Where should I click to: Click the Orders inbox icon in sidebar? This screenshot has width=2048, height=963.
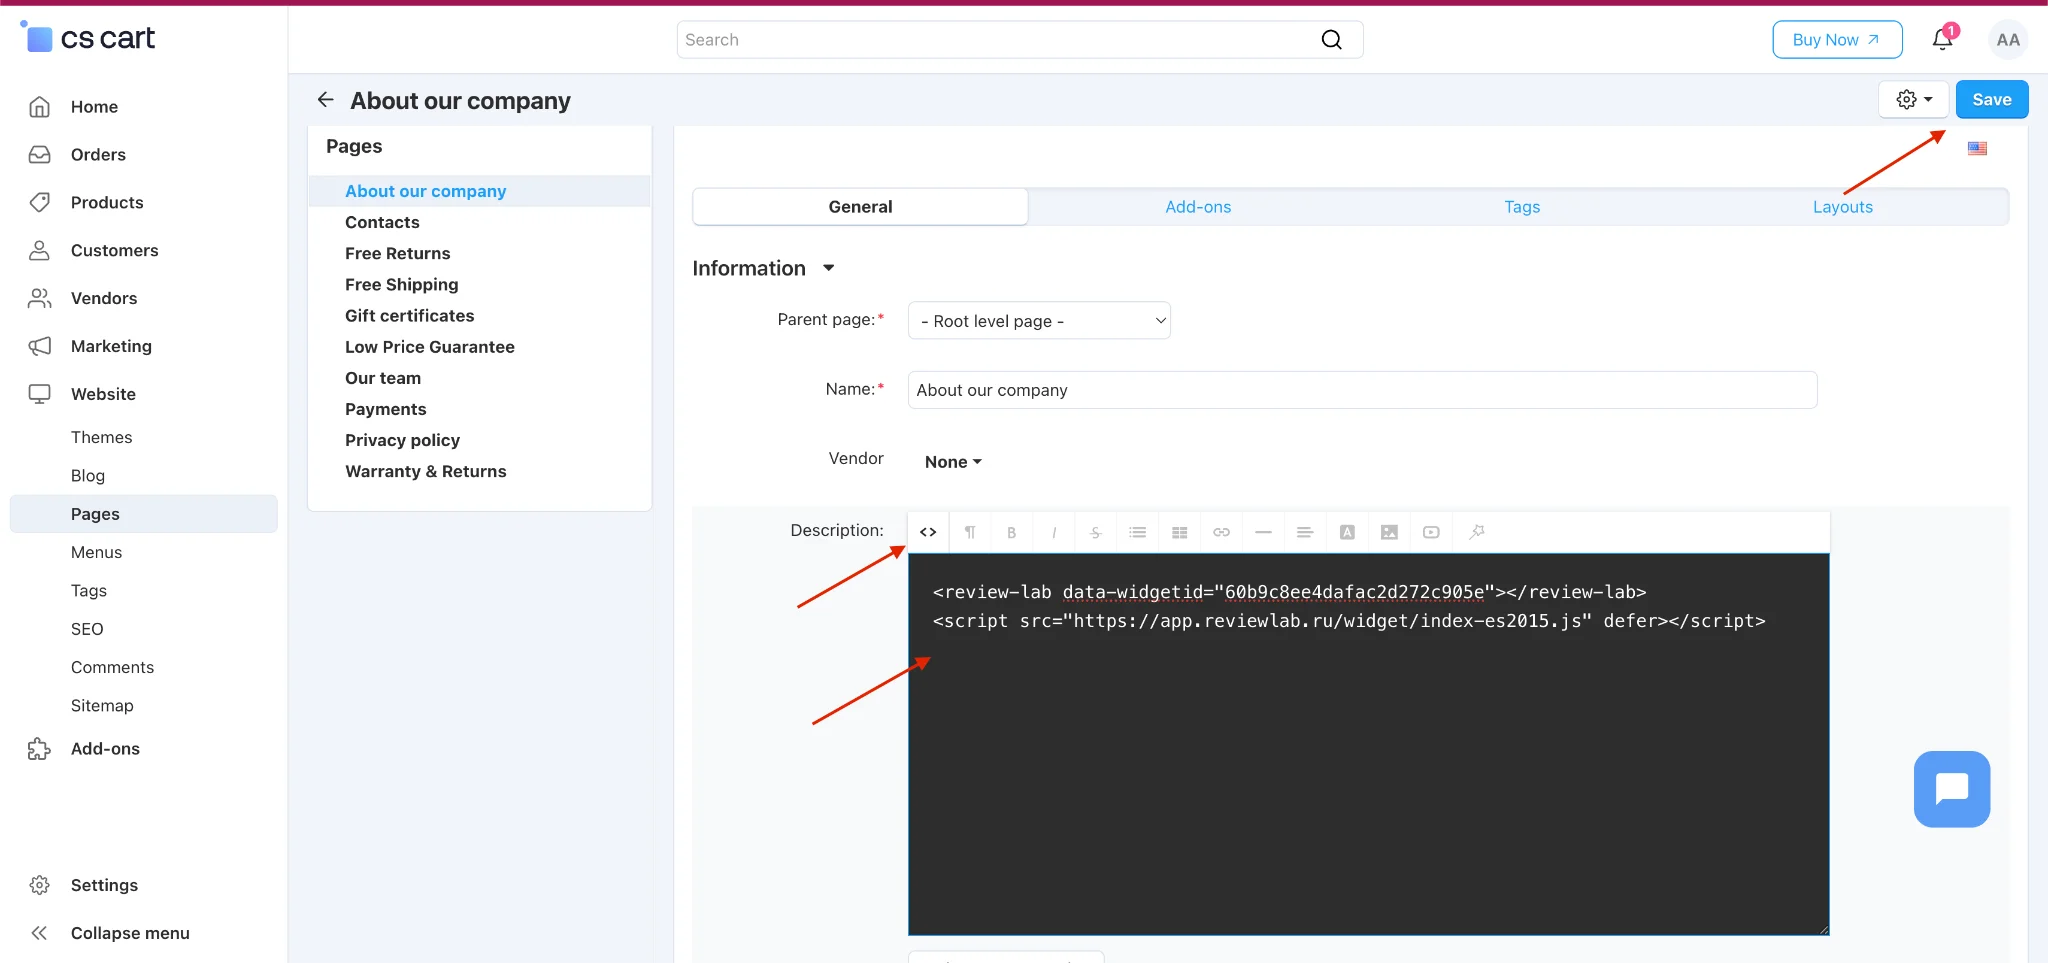tap(40, 155)
